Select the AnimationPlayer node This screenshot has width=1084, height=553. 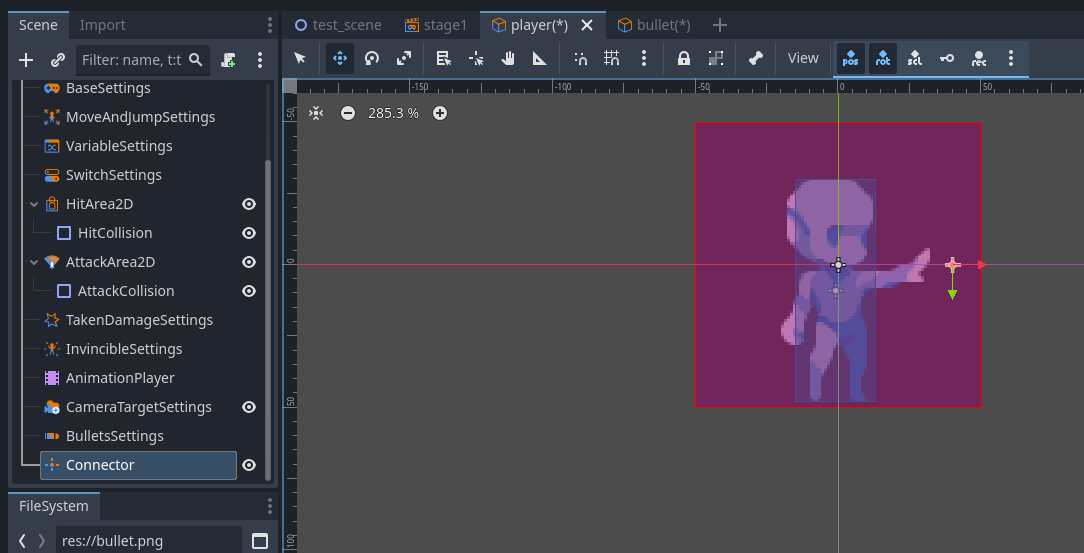click(120, 378)
